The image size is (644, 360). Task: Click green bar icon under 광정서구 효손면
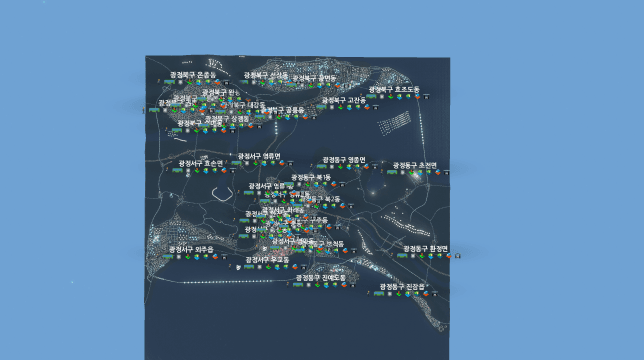(x=177, y=170)
